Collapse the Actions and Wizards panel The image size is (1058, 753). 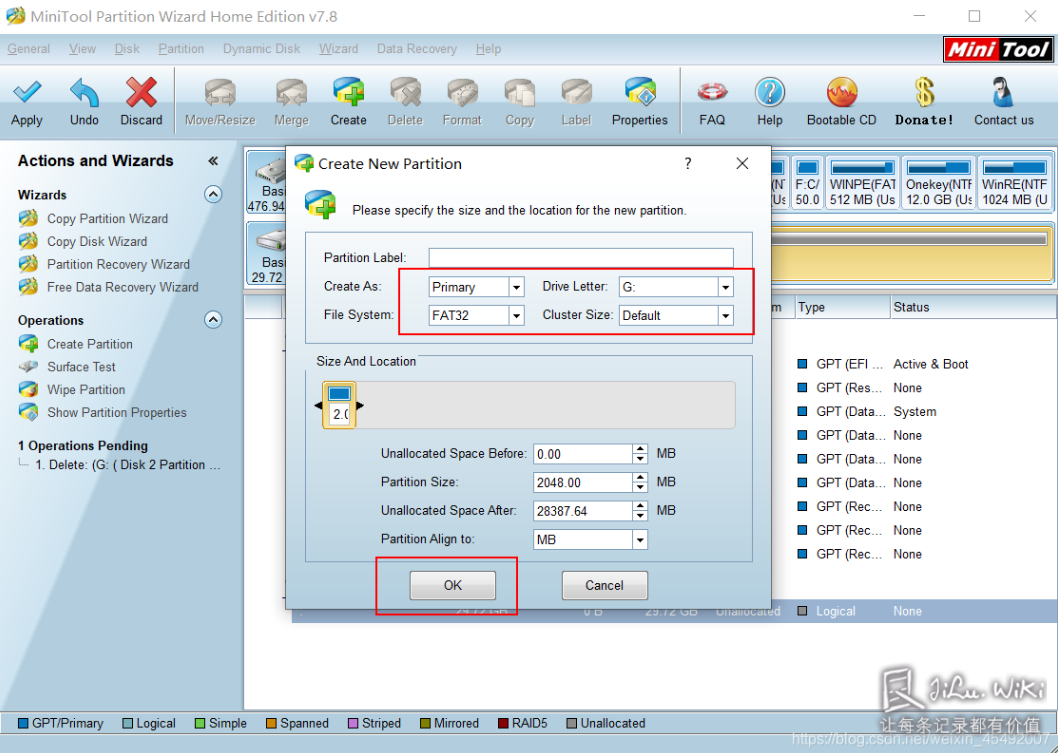tap(213, 161)
